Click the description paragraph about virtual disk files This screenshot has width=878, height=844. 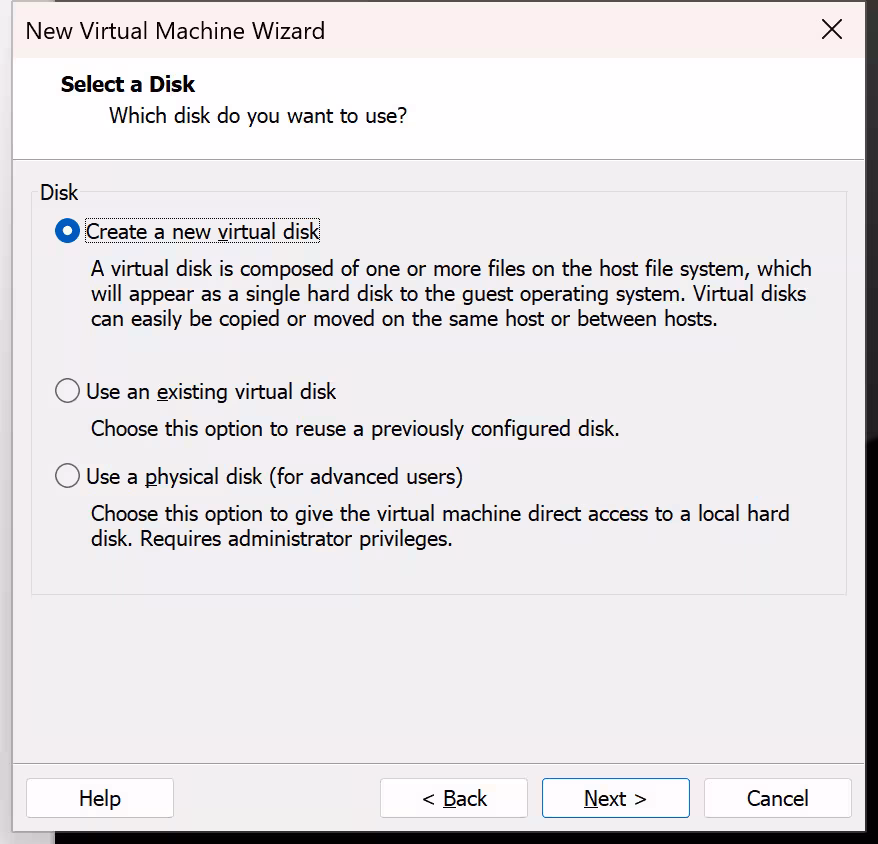[450, 294]
